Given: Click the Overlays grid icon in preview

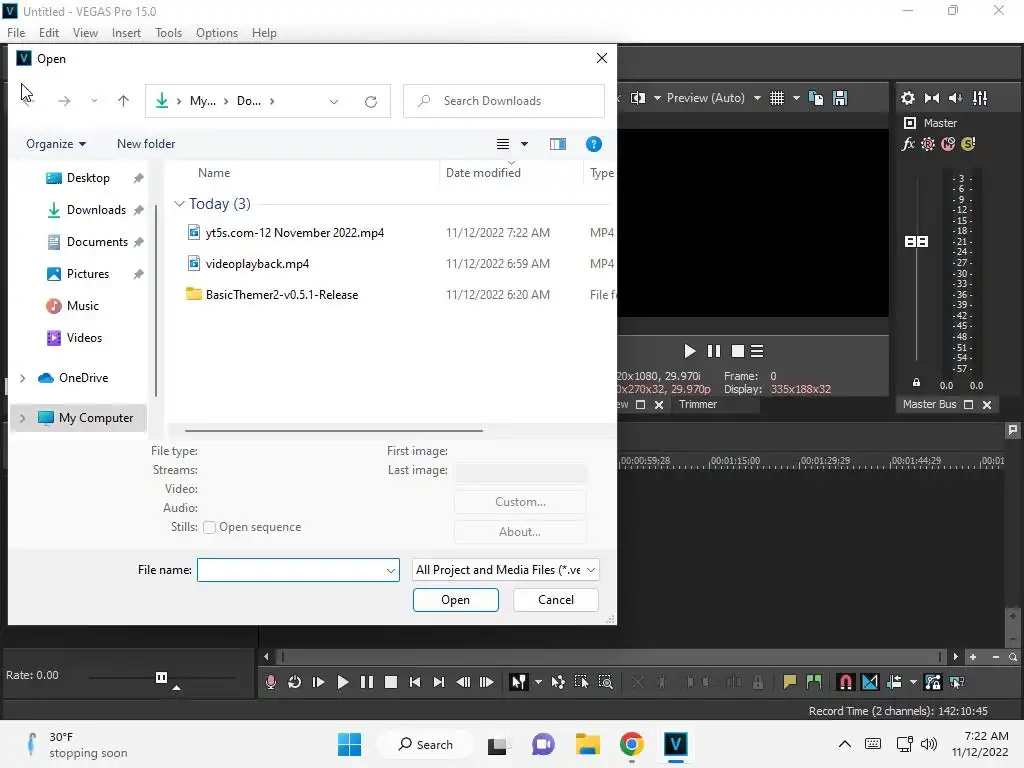Looking at the screenshot, I should pos(776,98).
